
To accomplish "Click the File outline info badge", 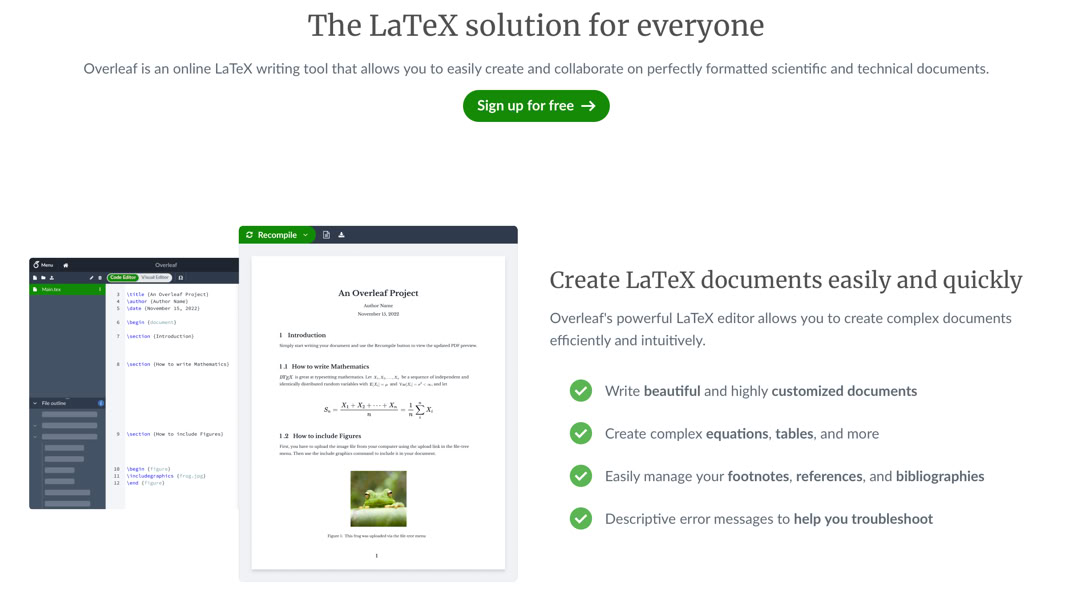I will pyautogui.click(x=100, y=403).
